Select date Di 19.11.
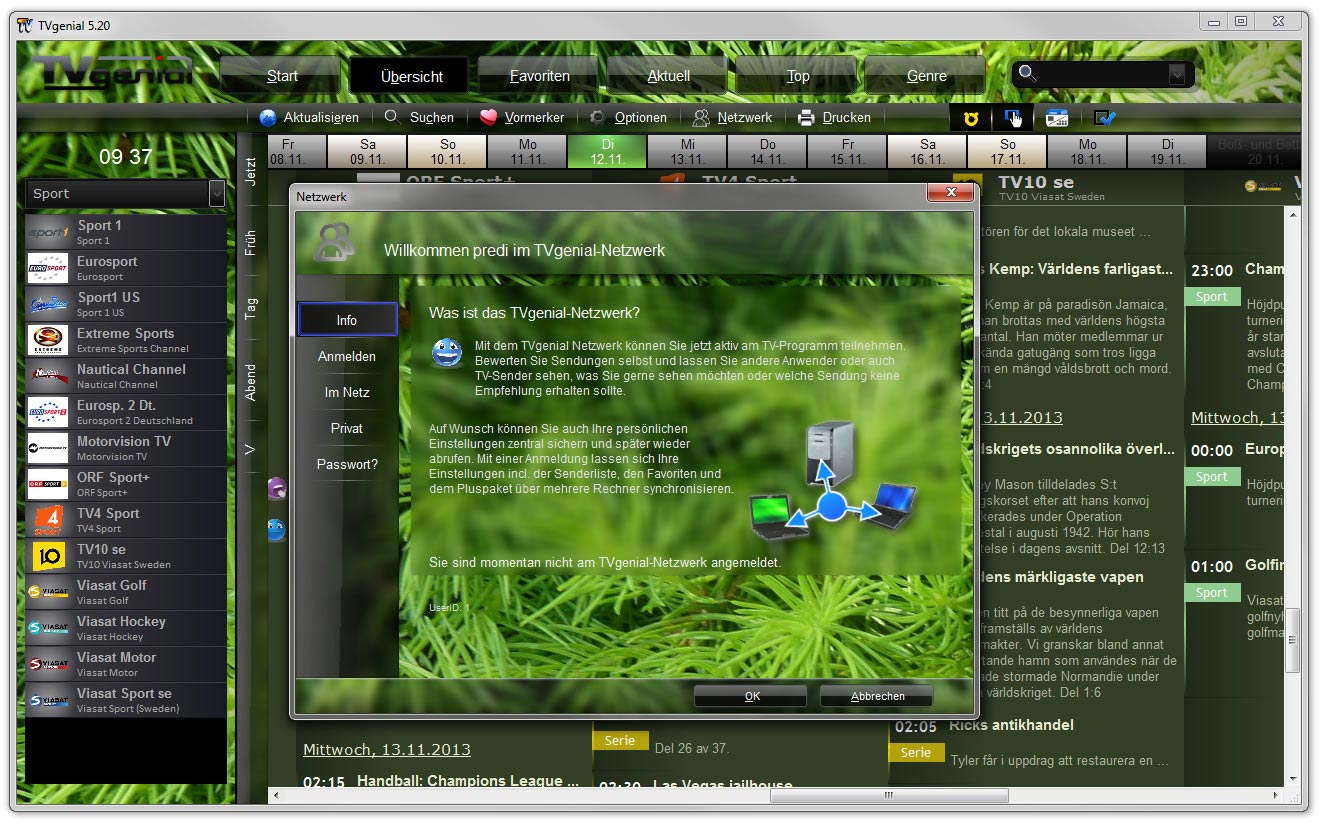This screenshot has height=826, width=1321. click(1167, 152)
